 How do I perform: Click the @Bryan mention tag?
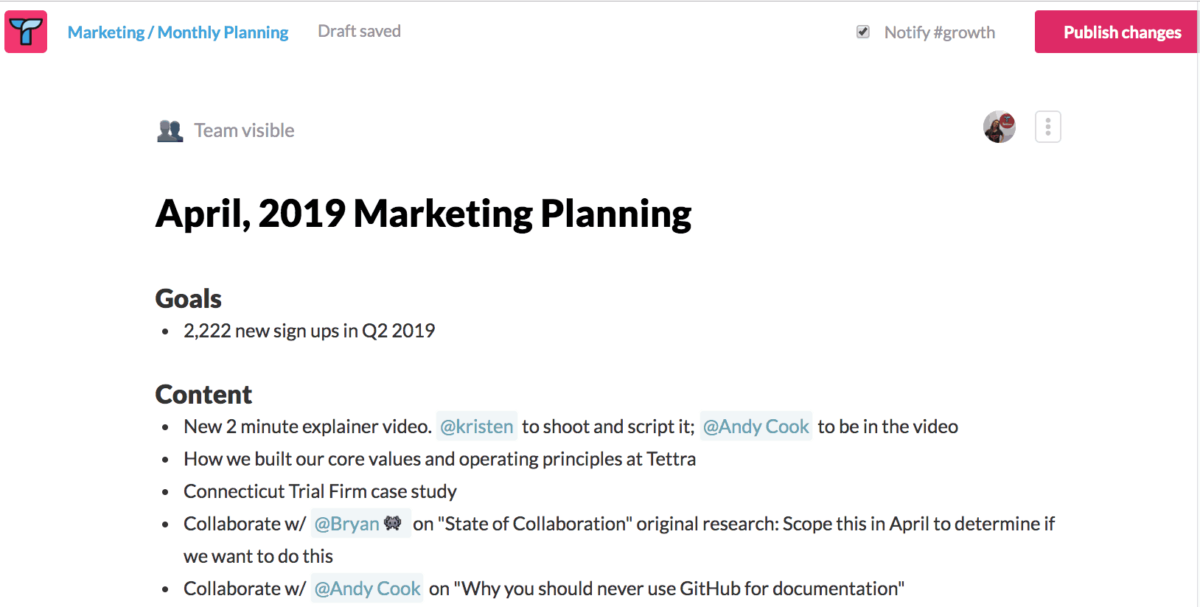[x=347, y=524]
